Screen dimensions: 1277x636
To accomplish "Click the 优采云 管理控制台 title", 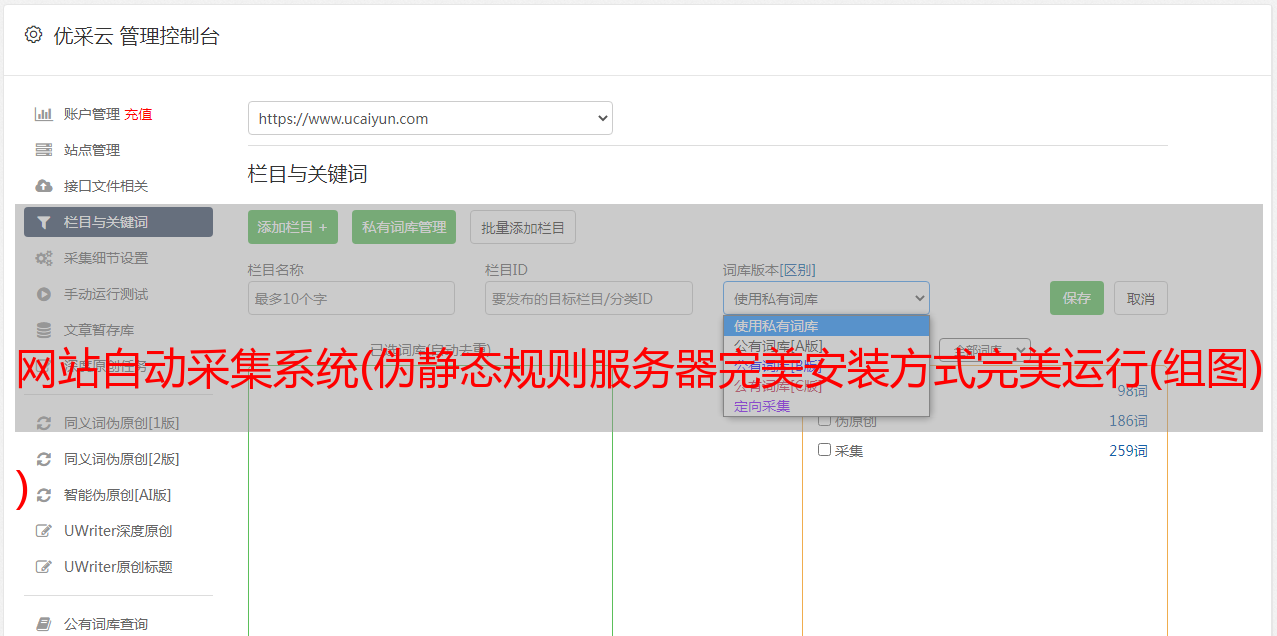I will point(136,36).
